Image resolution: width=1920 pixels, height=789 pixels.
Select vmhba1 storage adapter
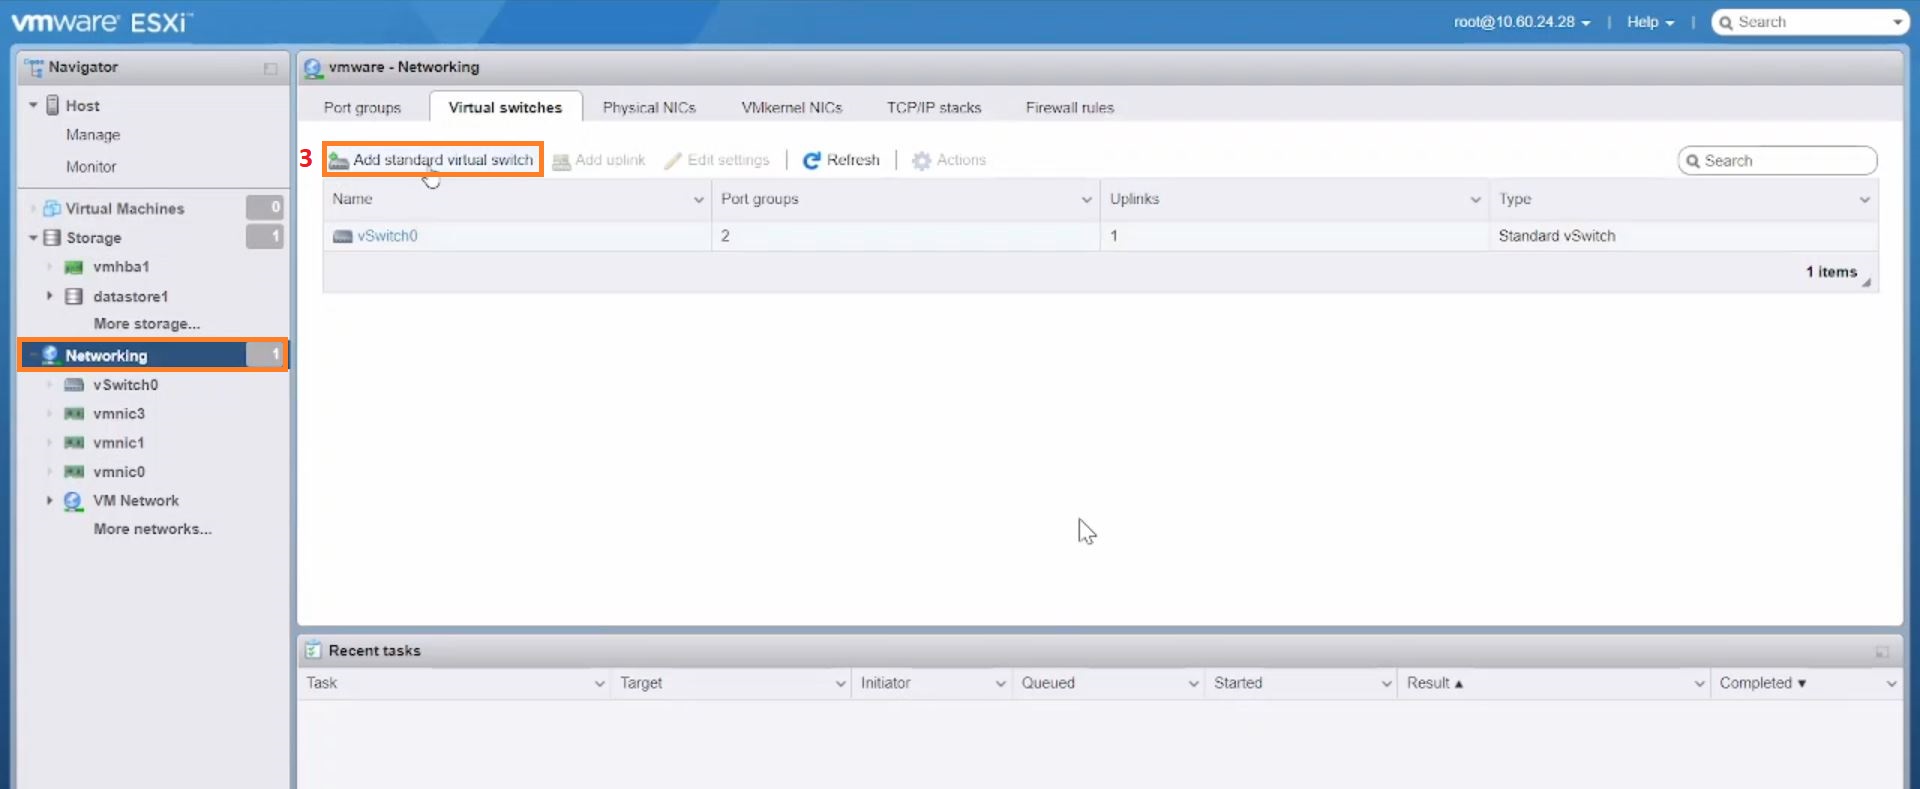pos(121,267)
